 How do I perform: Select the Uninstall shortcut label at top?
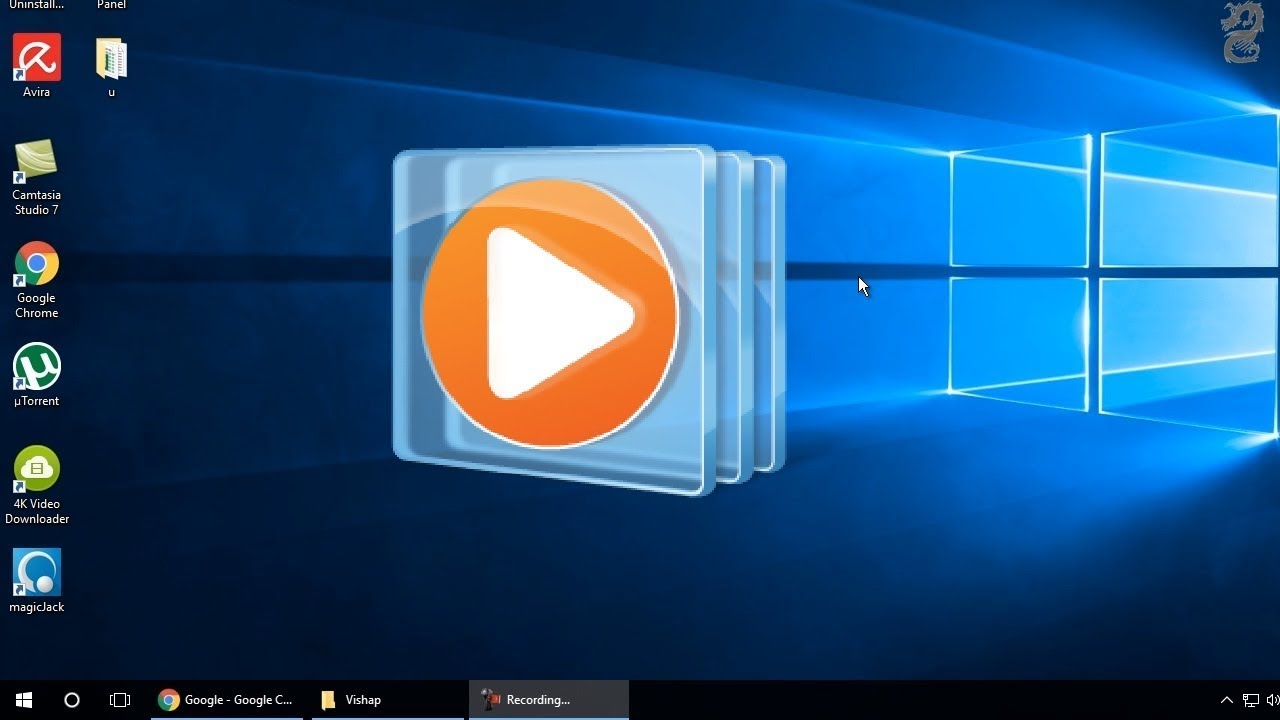[37, 5]
